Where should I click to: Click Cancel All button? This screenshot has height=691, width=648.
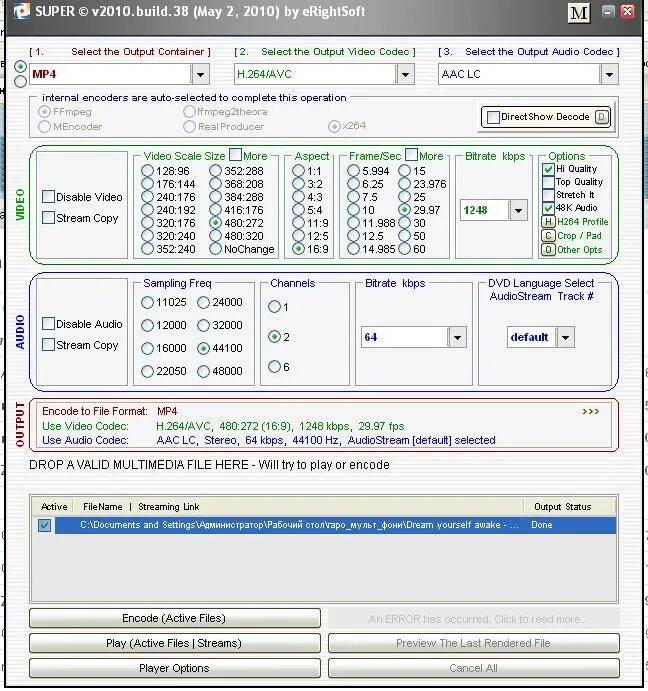(473, 669)
